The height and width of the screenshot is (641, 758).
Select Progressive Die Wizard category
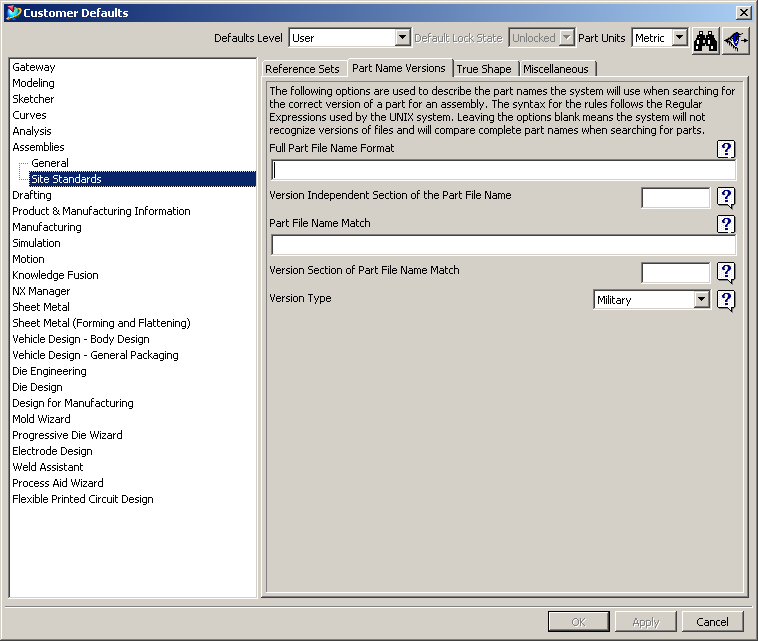pos(67,435)
